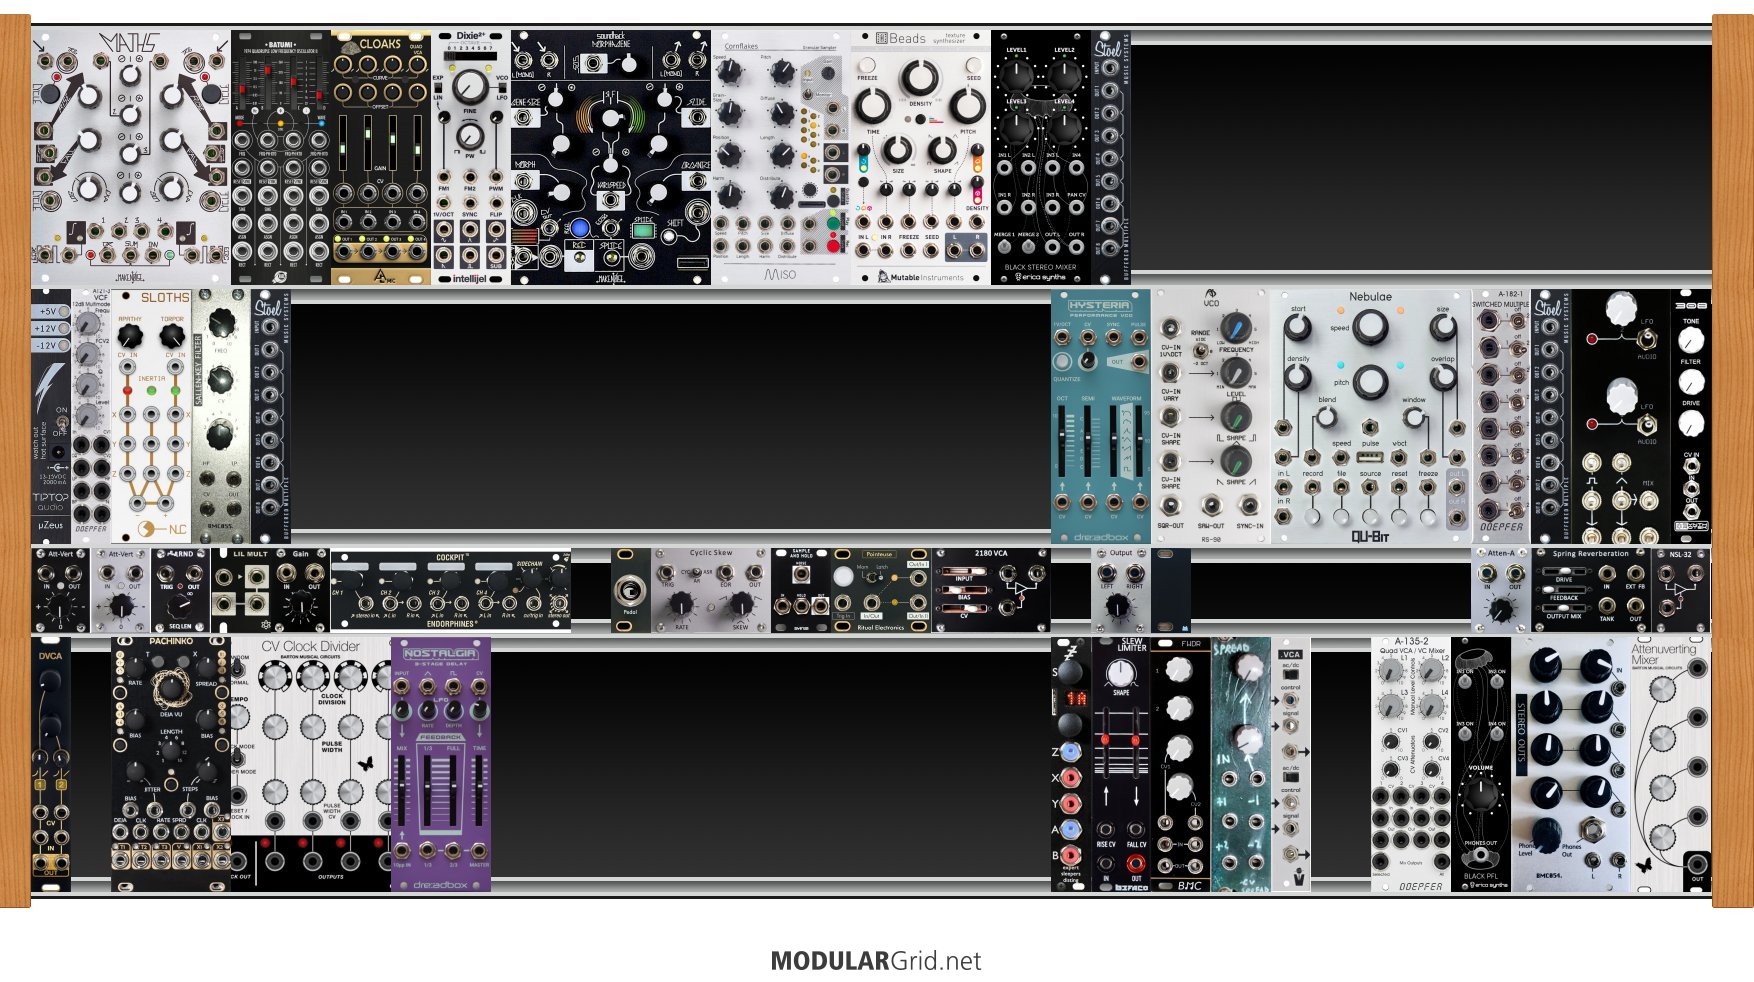Open the 308 Tone Filter Drive module

tap(1691, 417)
